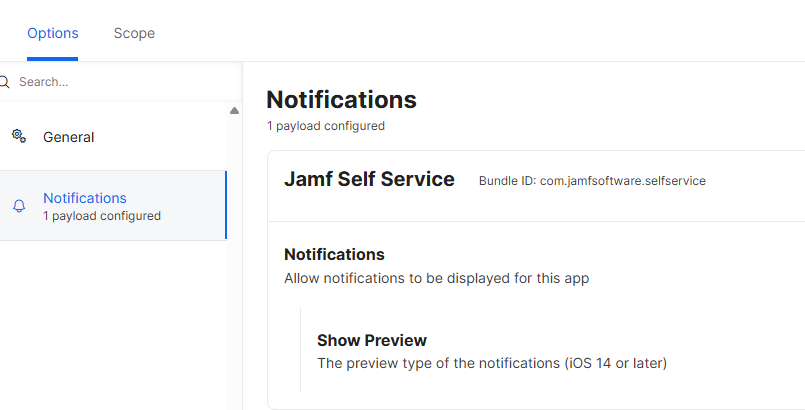
Task: Click the Notifications bell icon
Action: point(19,206)
